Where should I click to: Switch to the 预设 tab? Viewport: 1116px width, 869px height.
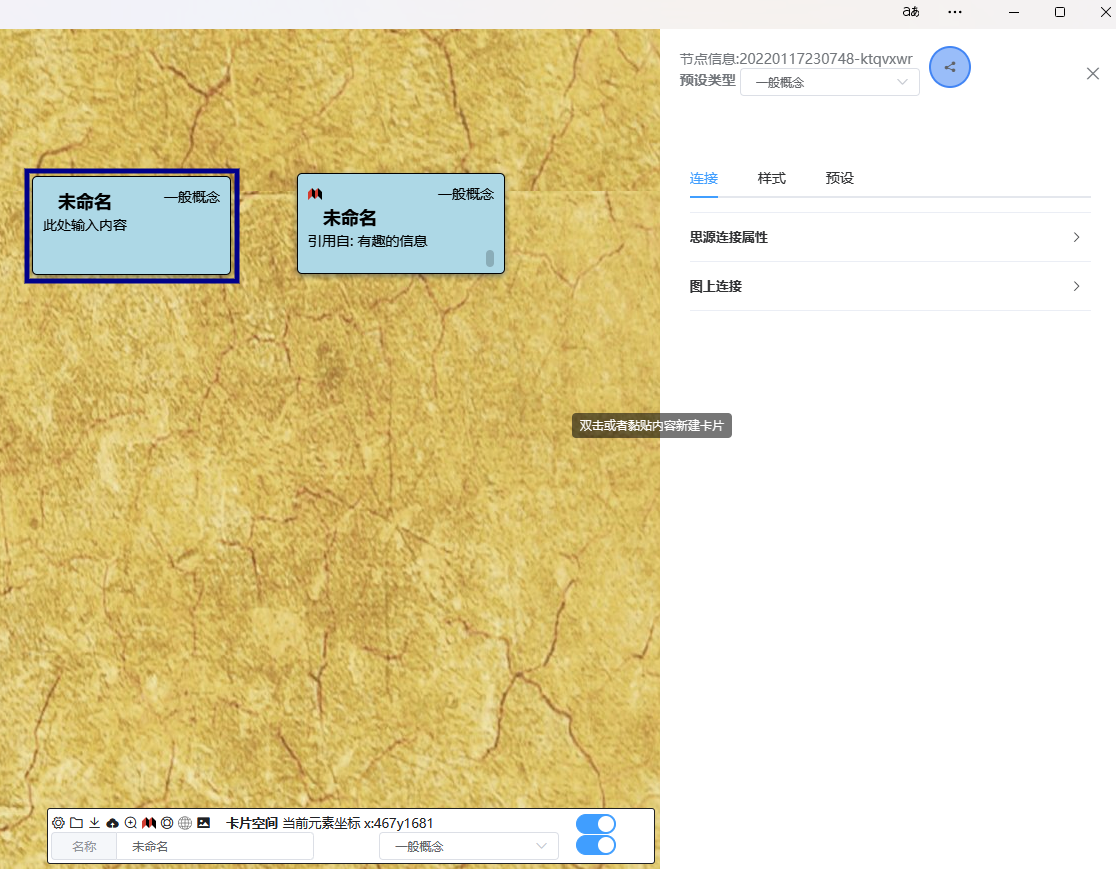[839, 178]
